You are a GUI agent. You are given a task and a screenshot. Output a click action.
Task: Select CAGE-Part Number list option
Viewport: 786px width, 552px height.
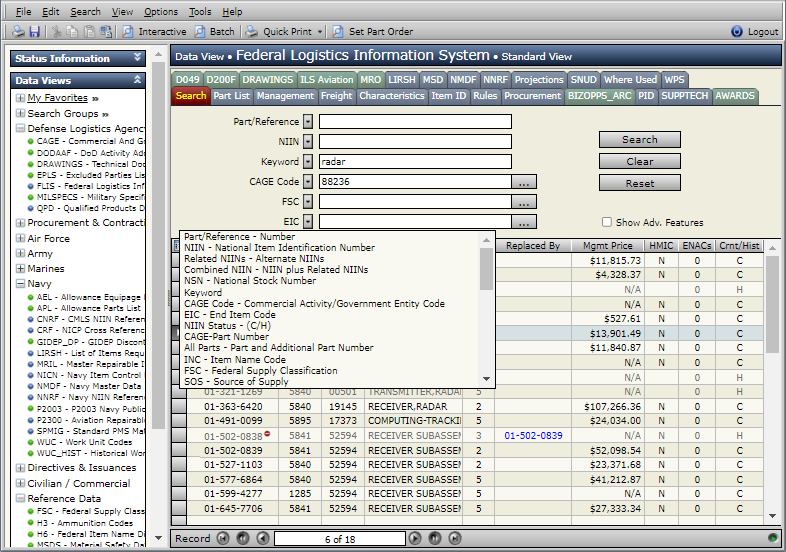226,337
